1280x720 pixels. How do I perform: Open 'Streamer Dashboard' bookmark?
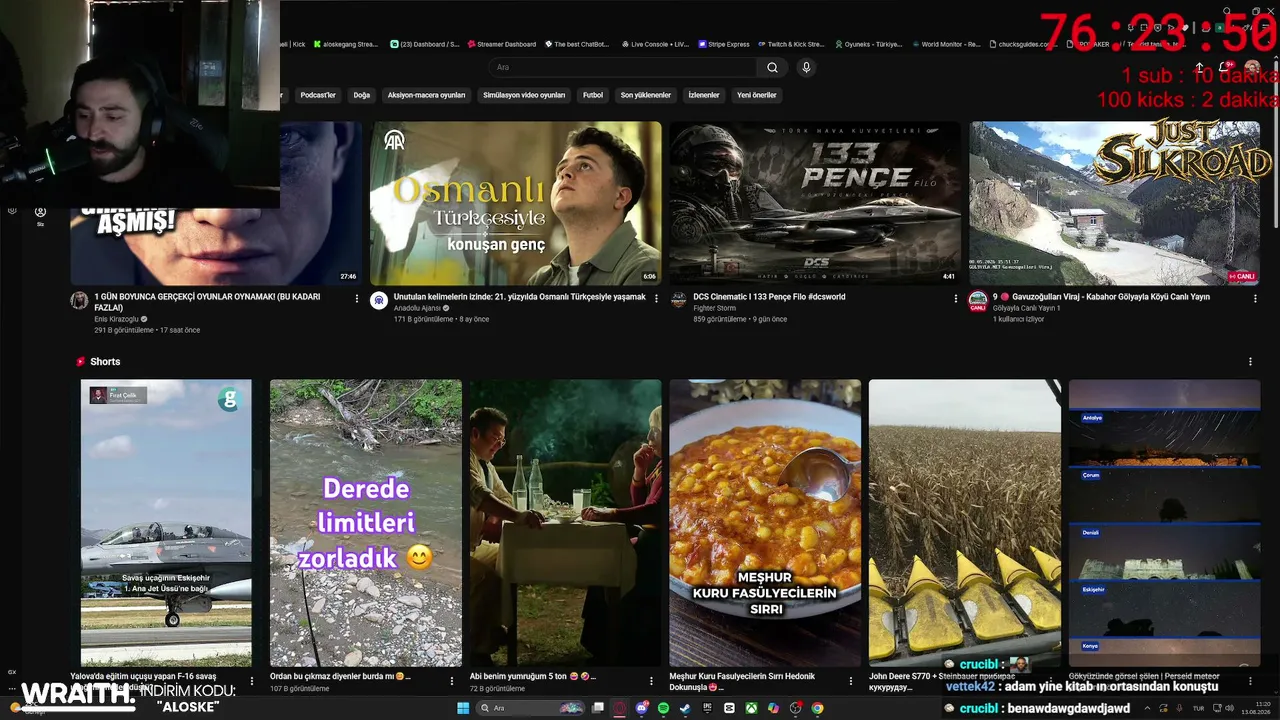(501, 44)
